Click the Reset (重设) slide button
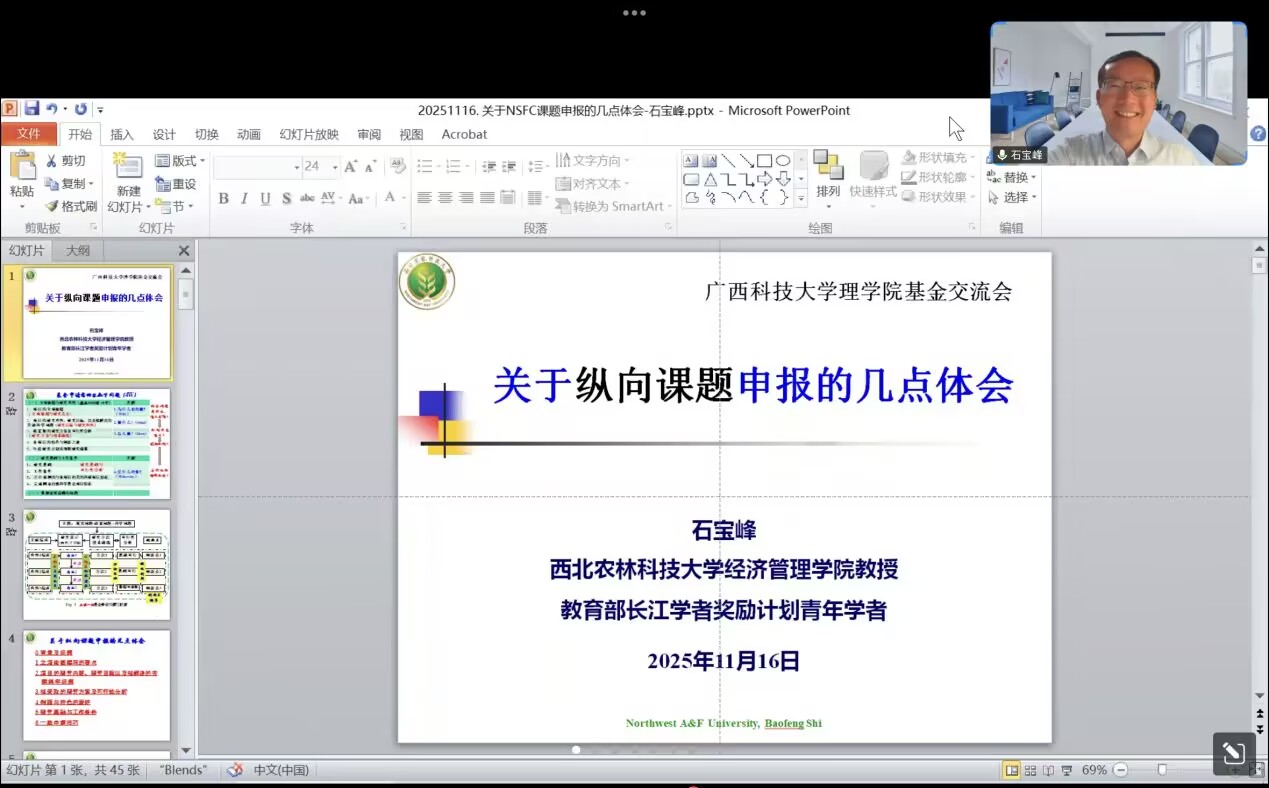This screenshot has height=788, width=1269. point(176,184)
